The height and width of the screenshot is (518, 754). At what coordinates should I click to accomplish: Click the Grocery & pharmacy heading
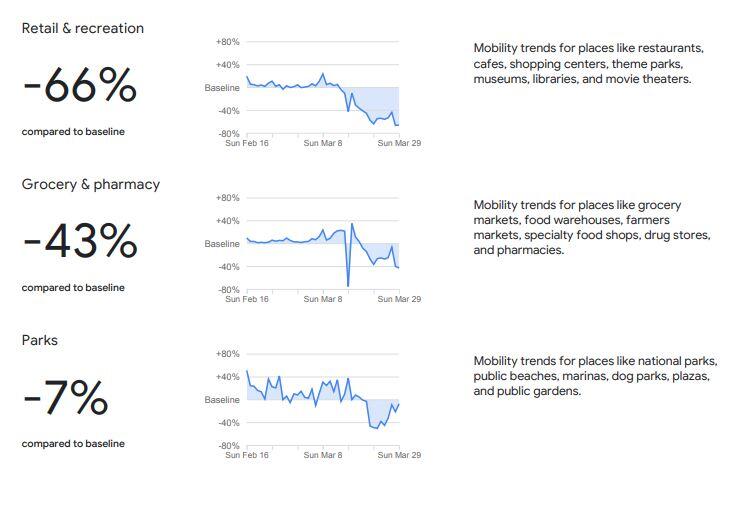[x=91, y=184]
